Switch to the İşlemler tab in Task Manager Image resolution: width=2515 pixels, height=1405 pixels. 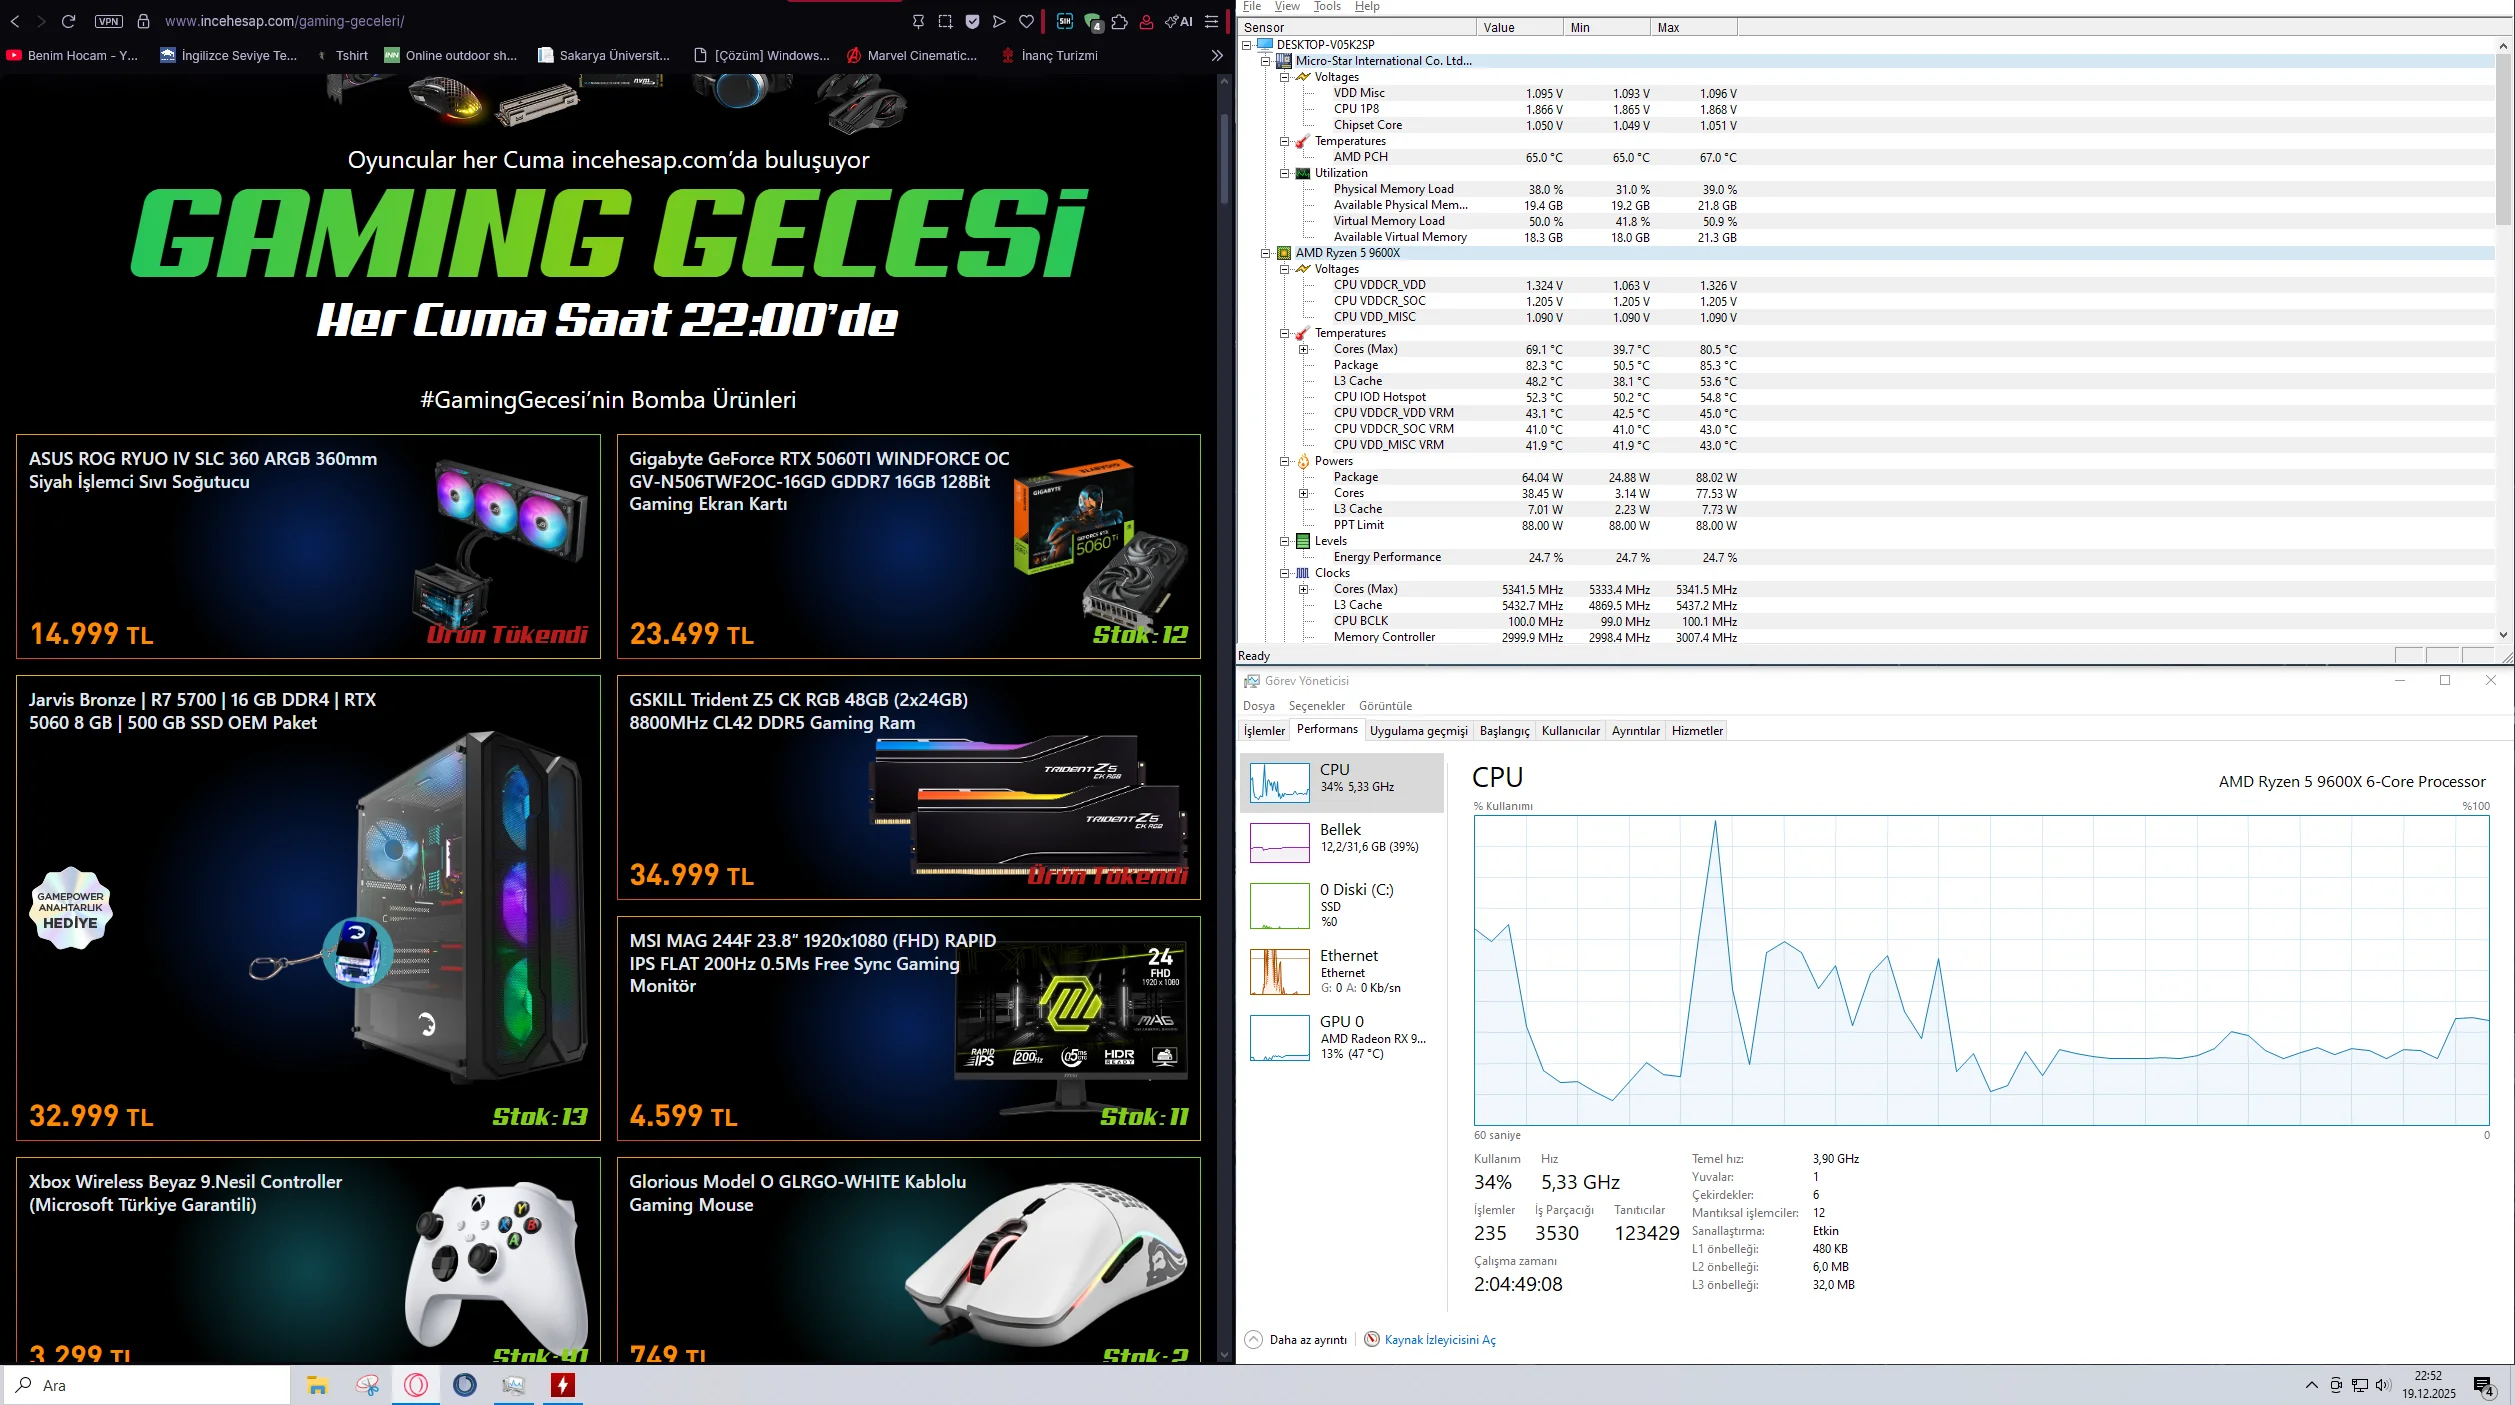pyautogui.click(x=1264, y=730)
